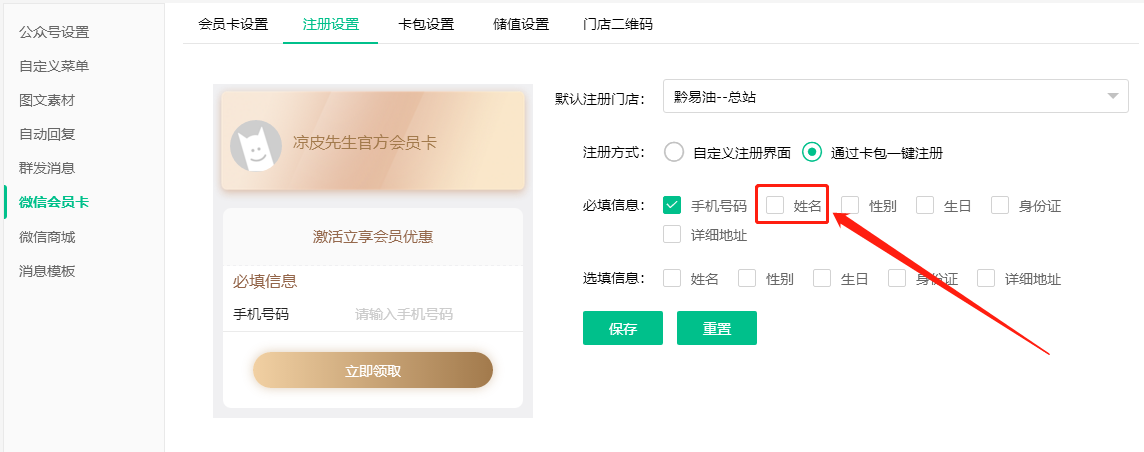Go to 储值设置 tab

tap(521, 24)
